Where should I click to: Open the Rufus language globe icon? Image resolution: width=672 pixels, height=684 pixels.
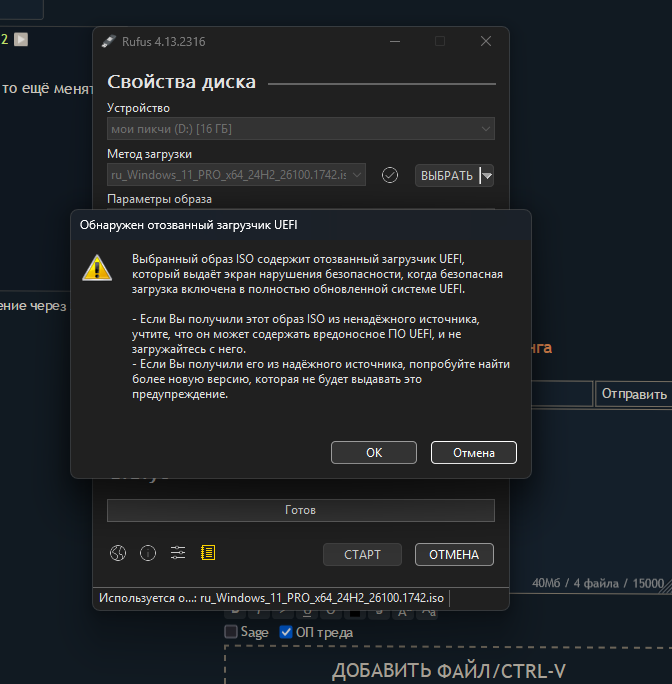(118, 553)
